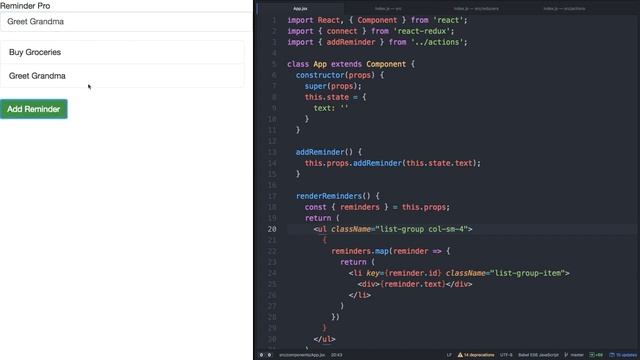This screenshot has height=360, width=640.
Task: Click the Reminder Pro title
Action: [x=25, y=6]
